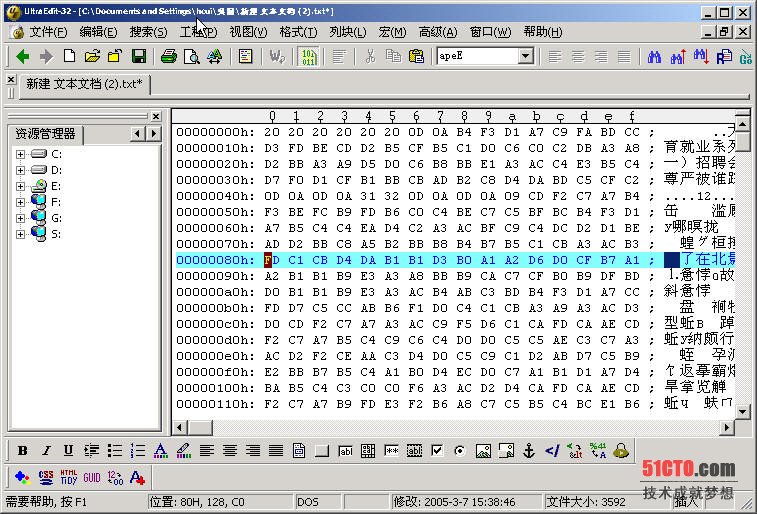757x514 pixels.
Task: Select the 新建 文本文档 (2).txt file tab
Action: [84, 84]
